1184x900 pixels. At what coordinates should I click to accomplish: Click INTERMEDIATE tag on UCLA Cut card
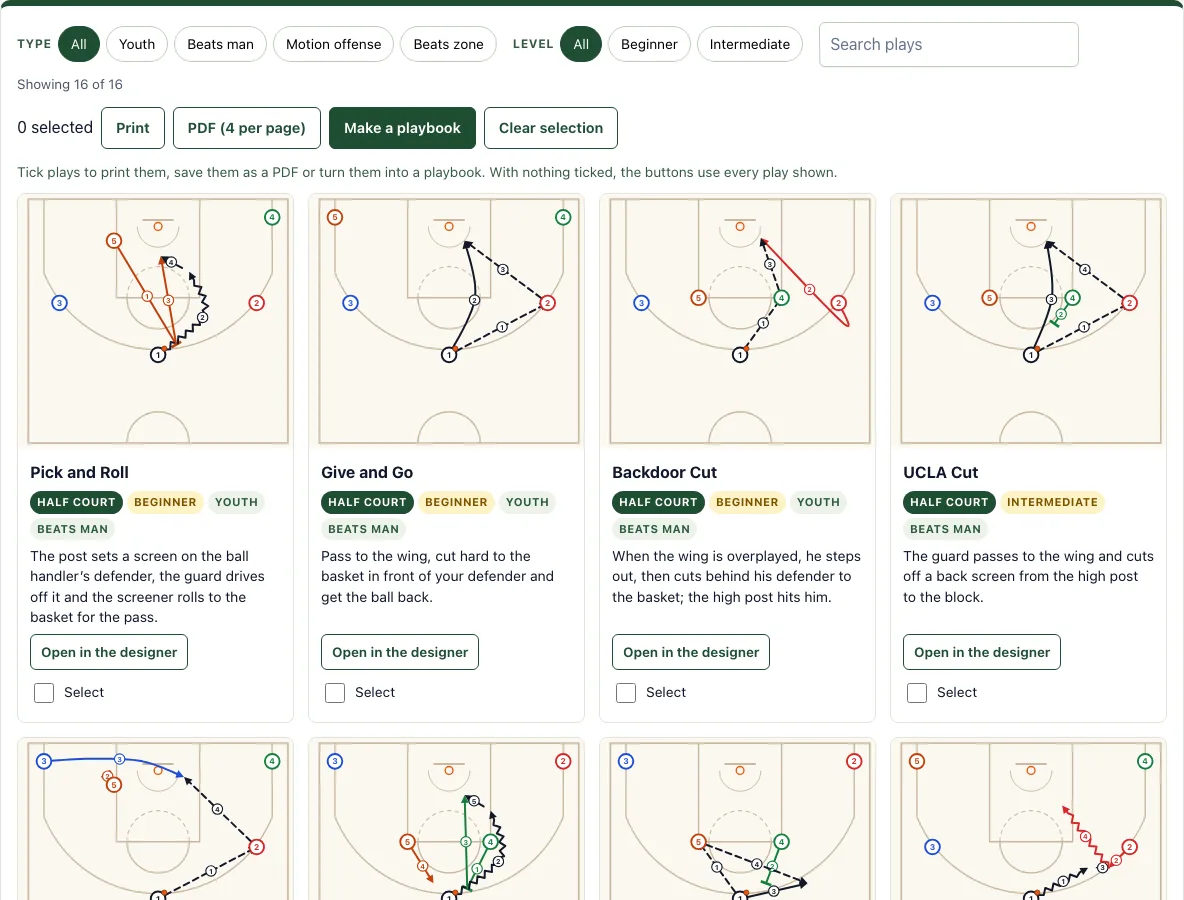point(1052,502)
